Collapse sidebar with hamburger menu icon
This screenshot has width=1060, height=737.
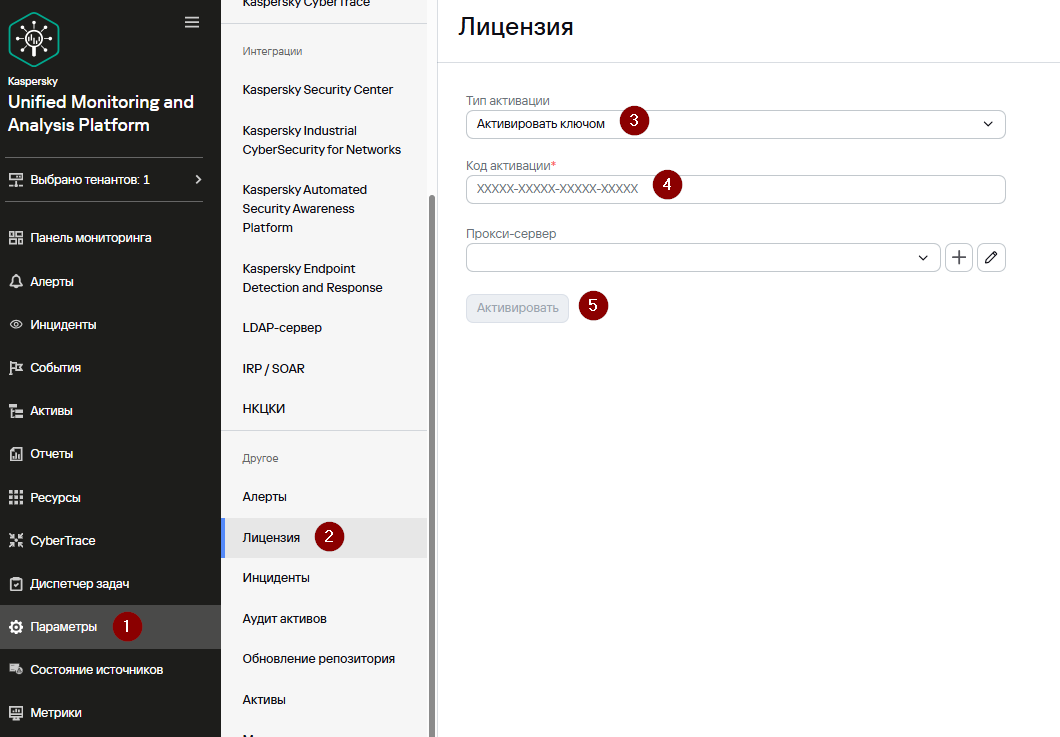[192, 22]
